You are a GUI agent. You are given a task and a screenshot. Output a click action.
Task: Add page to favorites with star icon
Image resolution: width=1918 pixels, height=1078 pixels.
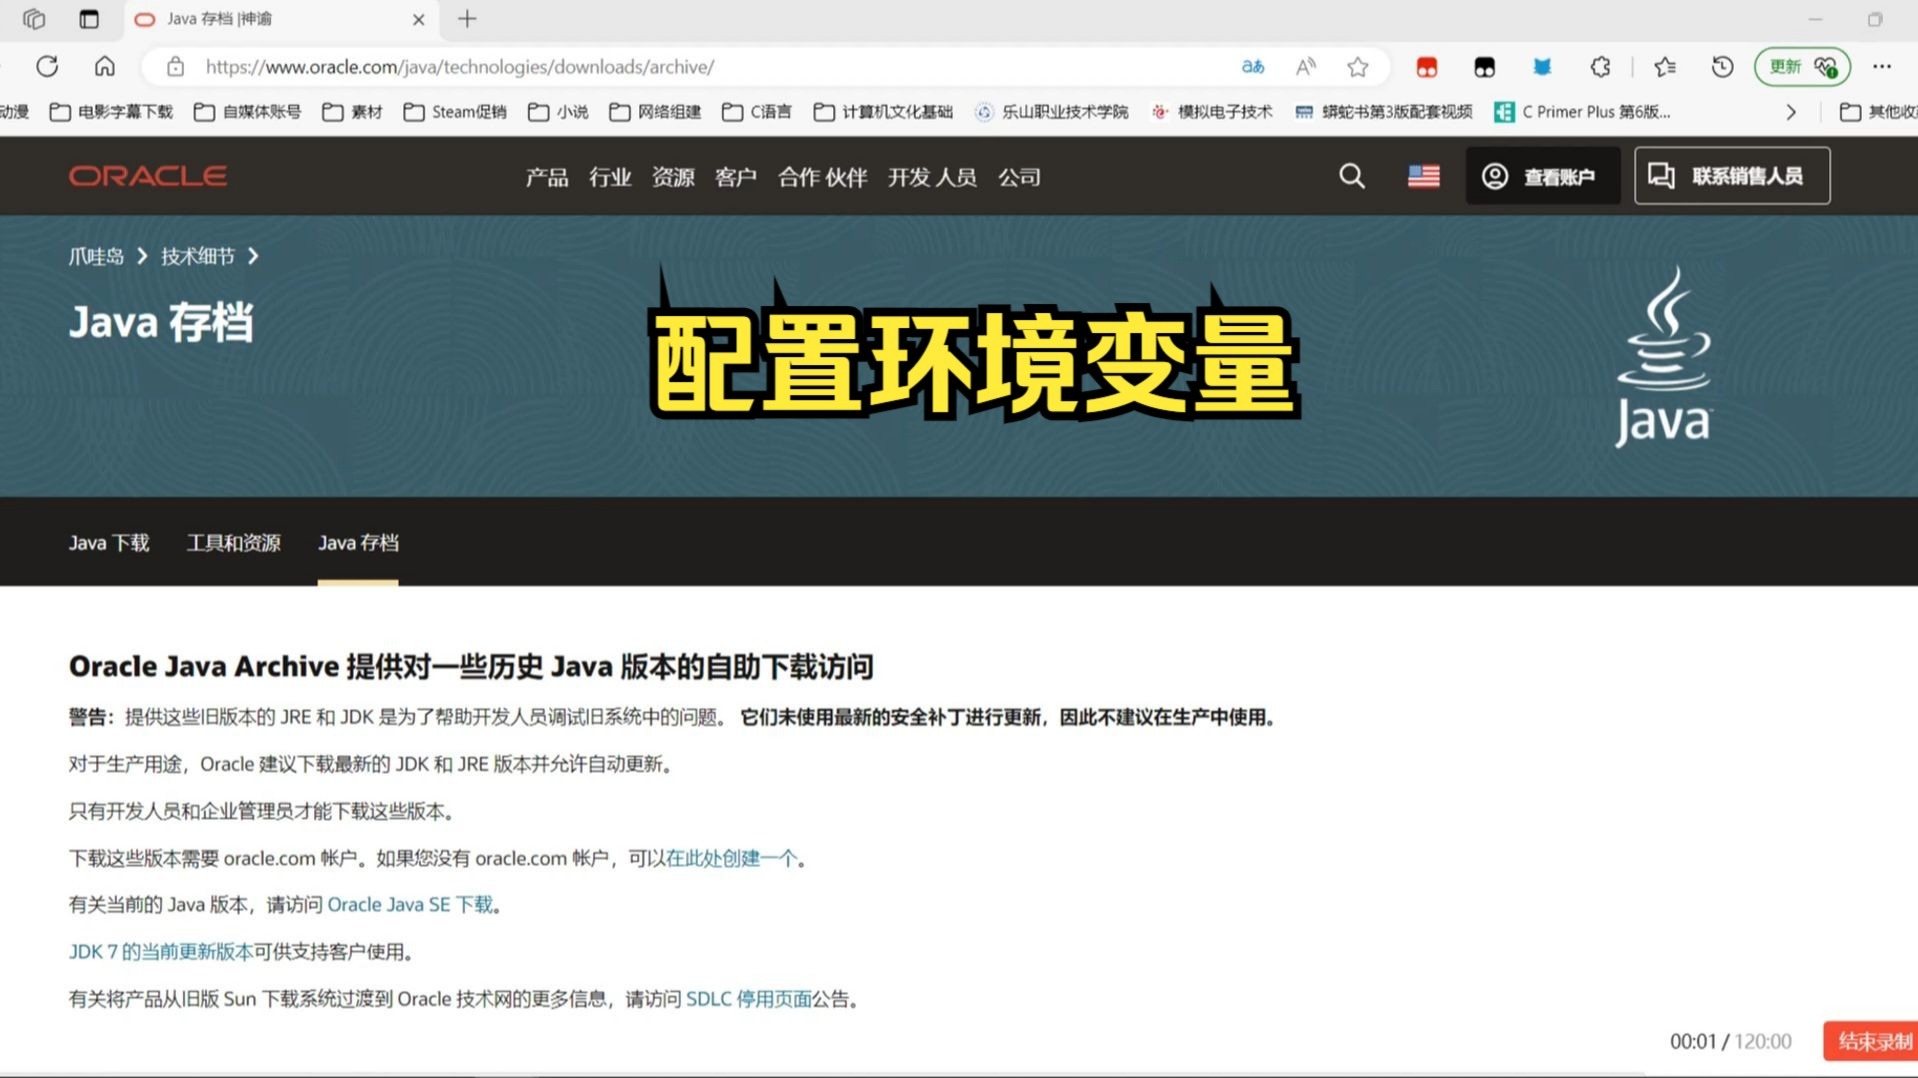click(1357, 67)
